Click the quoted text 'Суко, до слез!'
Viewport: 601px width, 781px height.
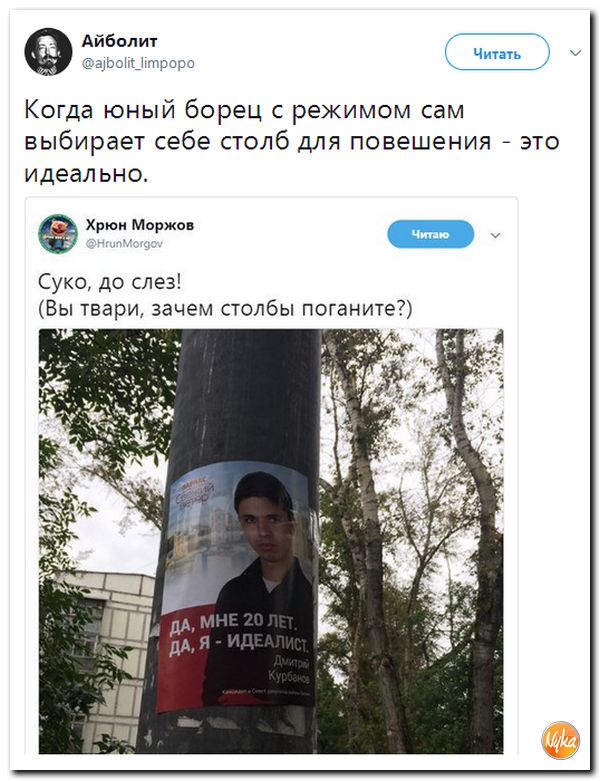110,282
